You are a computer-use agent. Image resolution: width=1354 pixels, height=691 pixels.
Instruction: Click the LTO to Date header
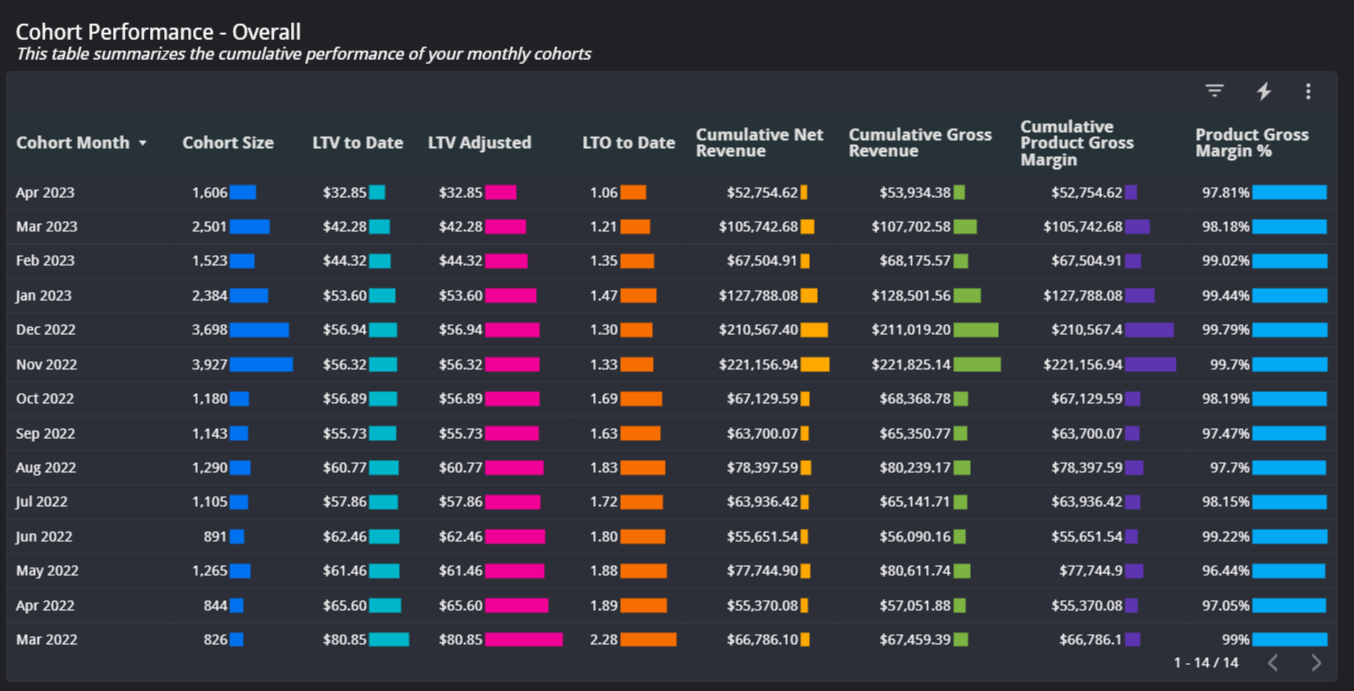click(628, 143)
